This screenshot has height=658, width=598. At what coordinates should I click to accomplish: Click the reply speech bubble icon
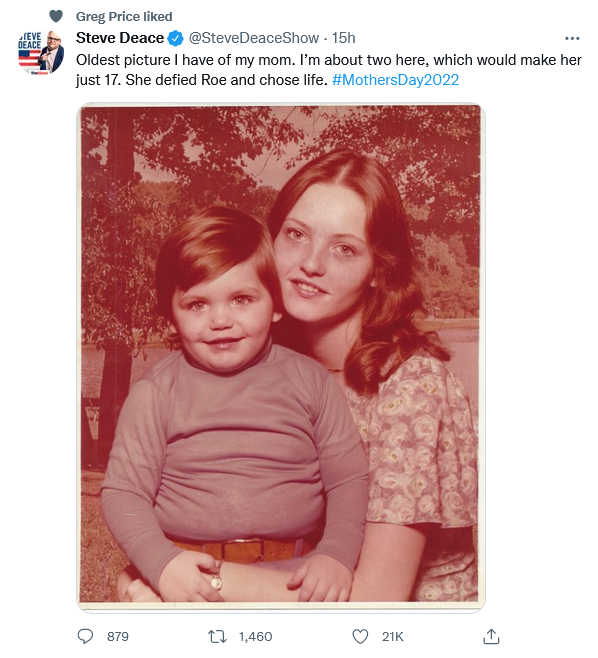(x=85, y=636)
